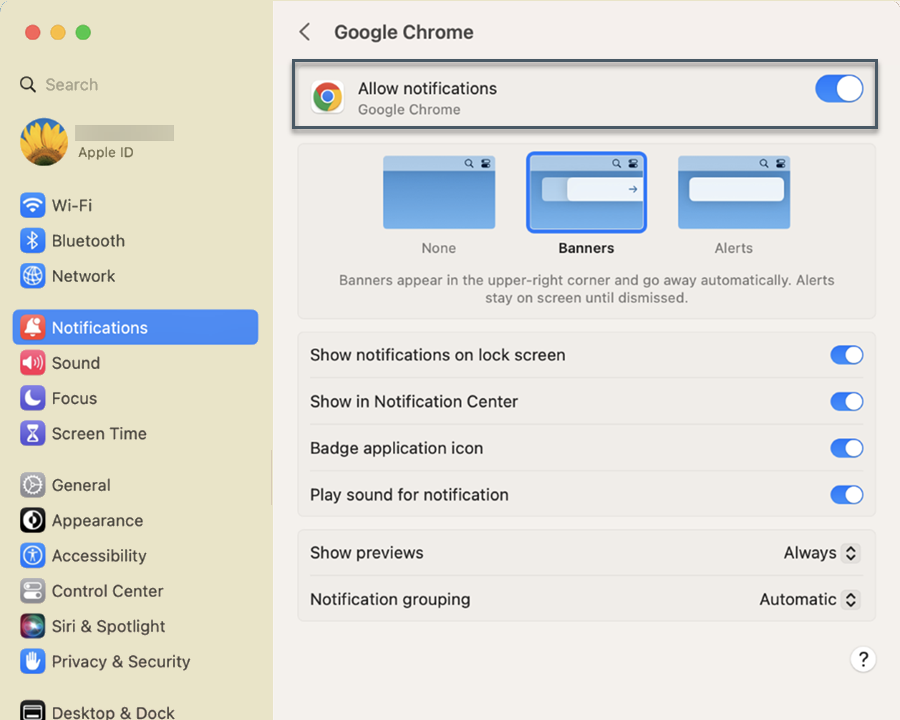Viewport: 900px width, 720px height.
Task: Click the Network globe icon
Action: 33,276
